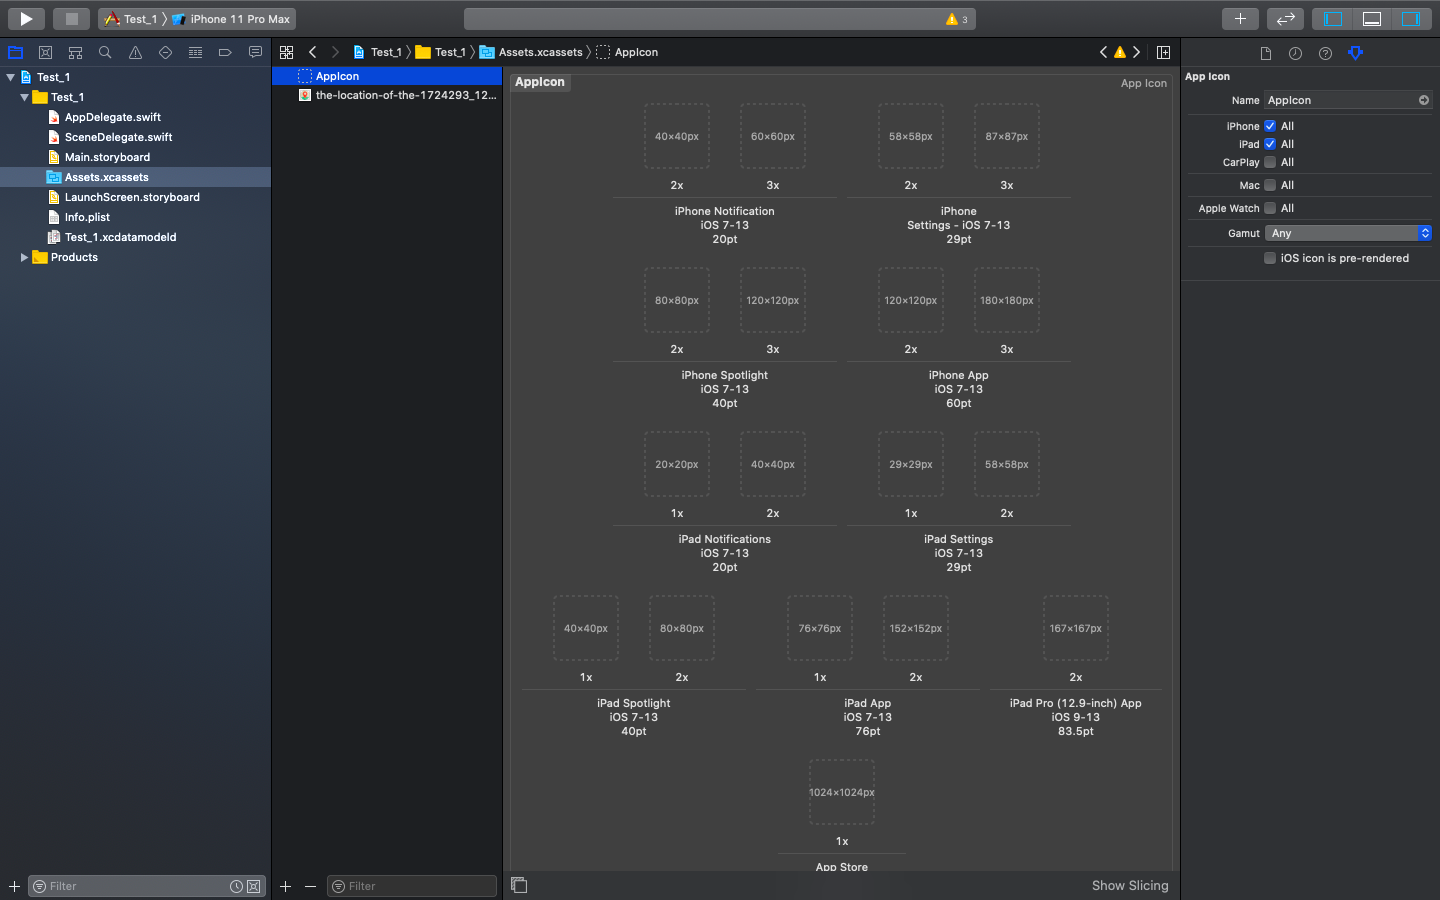Show the Debug area panel toggle
The height and width of the screenshot is (900, 1440).
(x=1372, y=18)
